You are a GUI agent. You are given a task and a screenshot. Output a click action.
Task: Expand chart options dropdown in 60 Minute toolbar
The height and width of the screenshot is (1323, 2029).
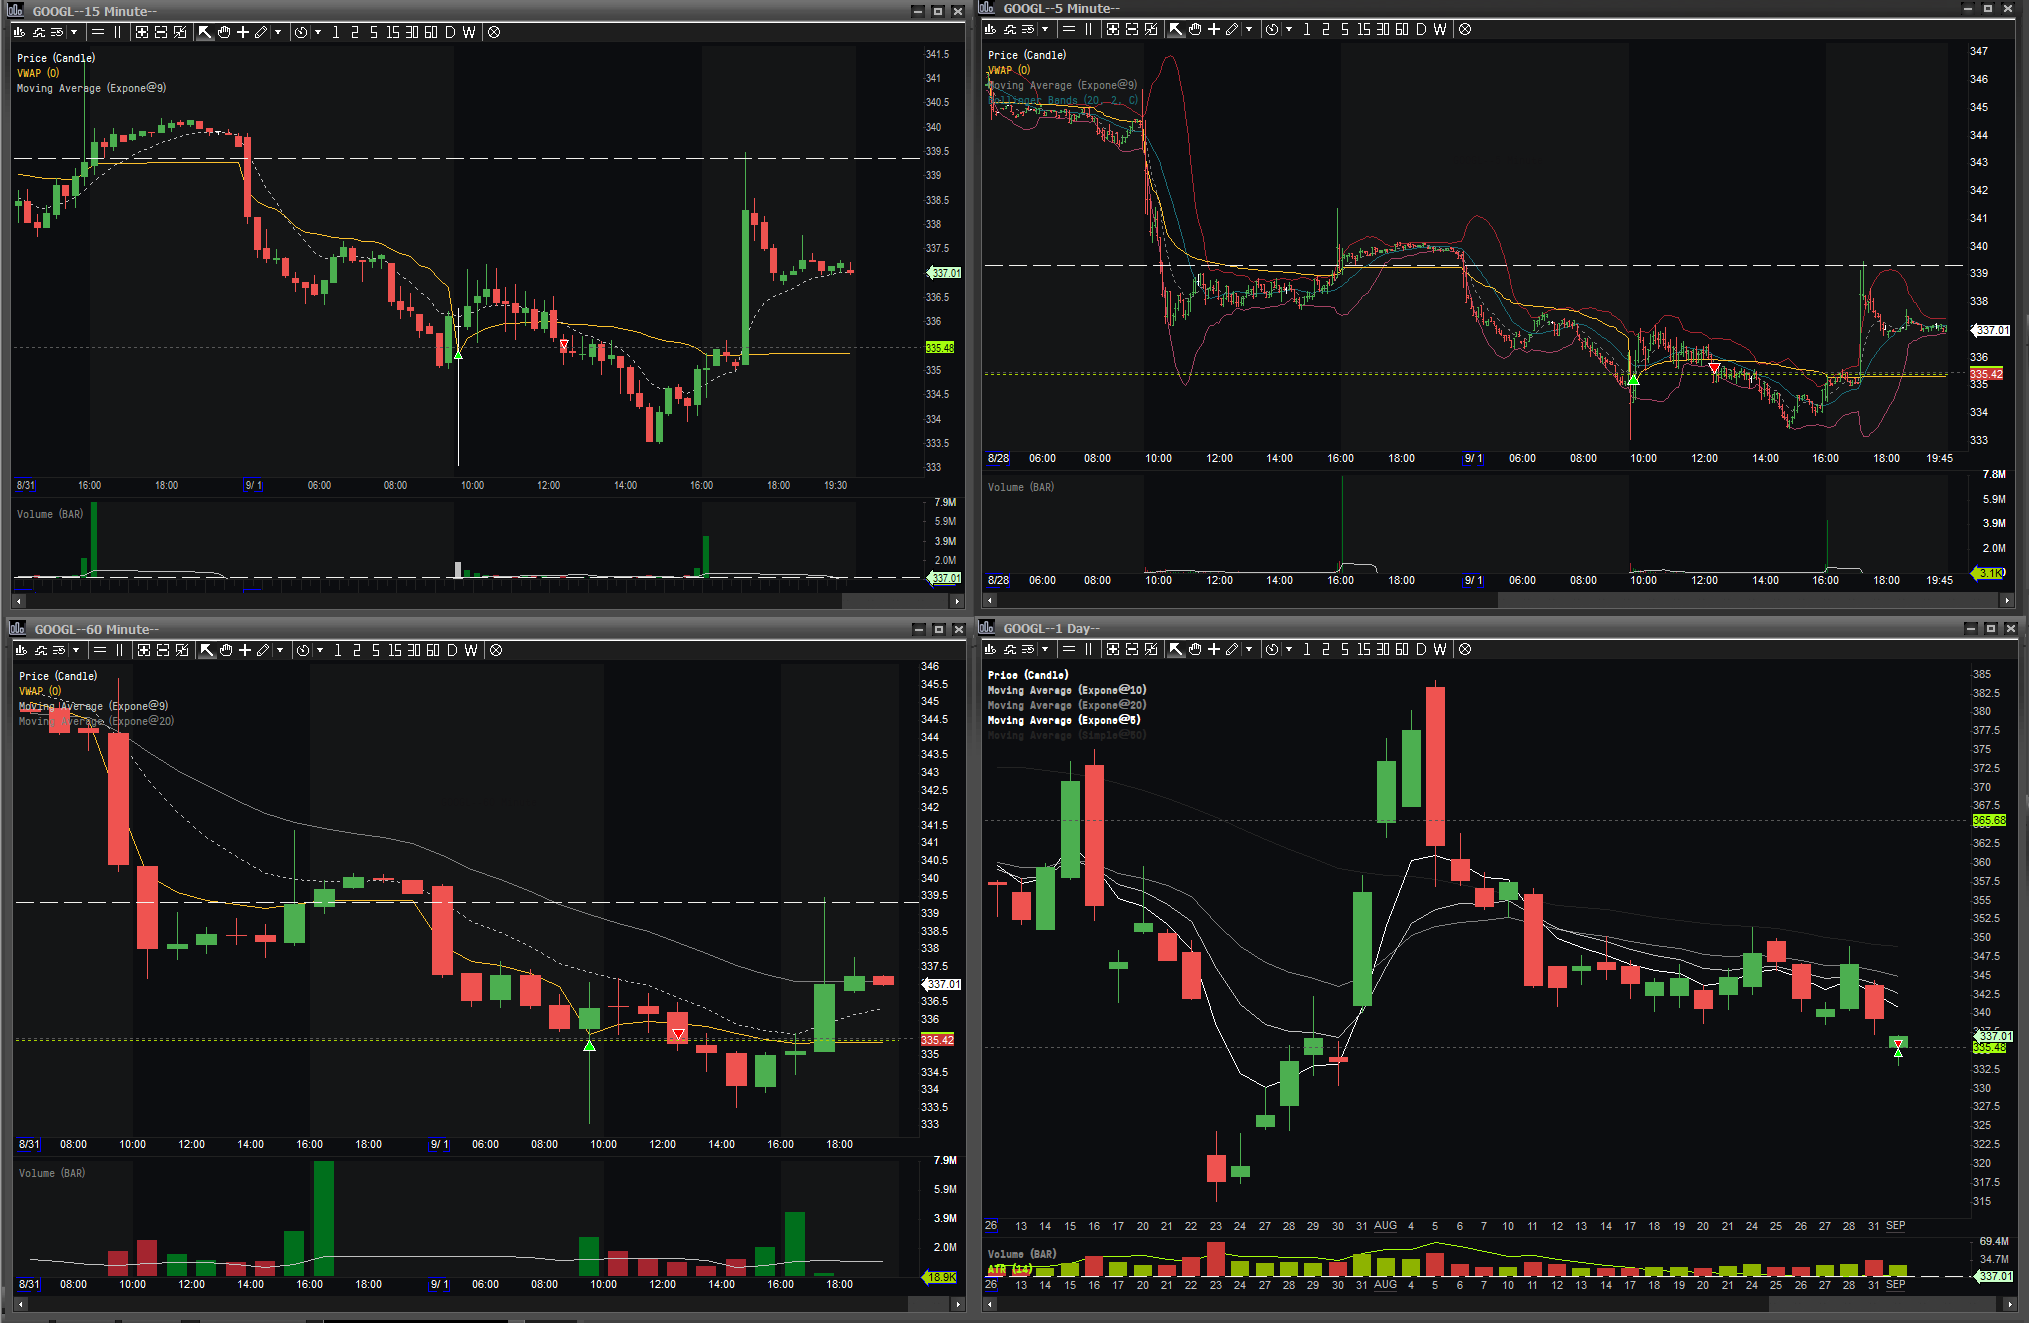click(76, 650)
